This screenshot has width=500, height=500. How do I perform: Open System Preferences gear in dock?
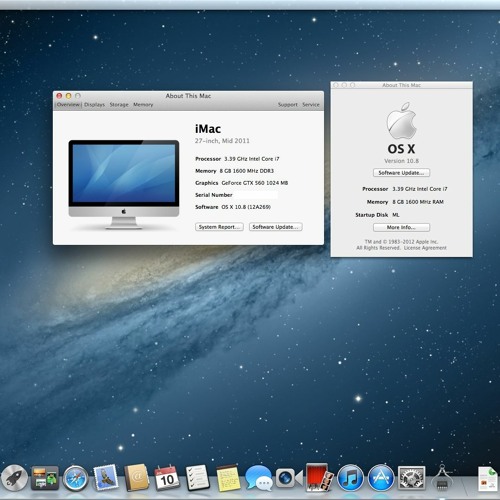pyautogui.click(x=412, y=478)
